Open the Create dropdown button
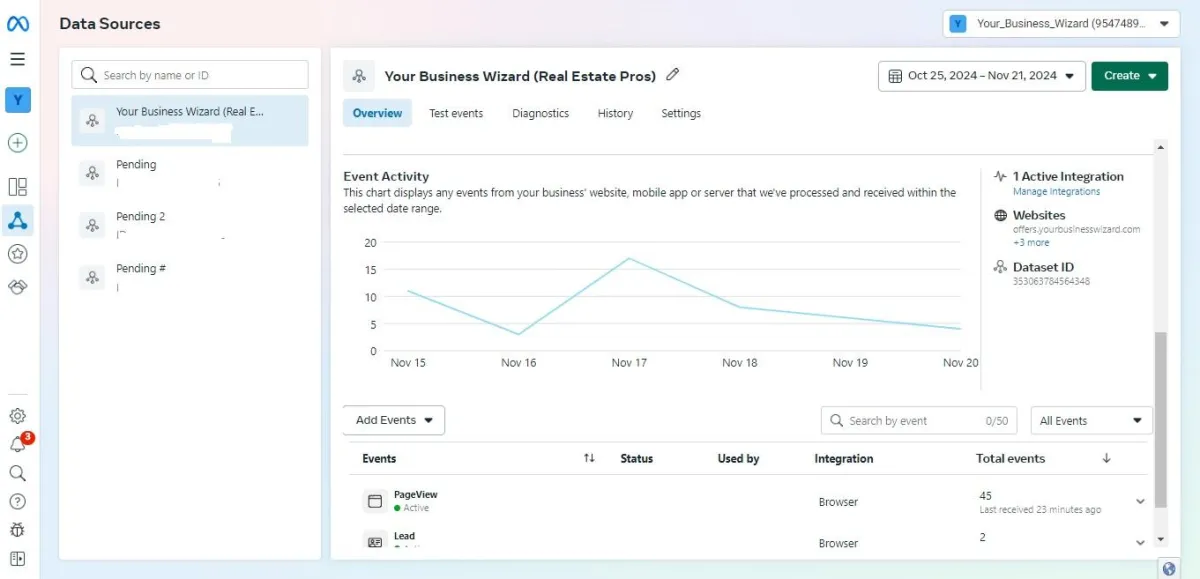Image resolution: width=1200 pixels, height=579 pixels. pos(1129,76)
